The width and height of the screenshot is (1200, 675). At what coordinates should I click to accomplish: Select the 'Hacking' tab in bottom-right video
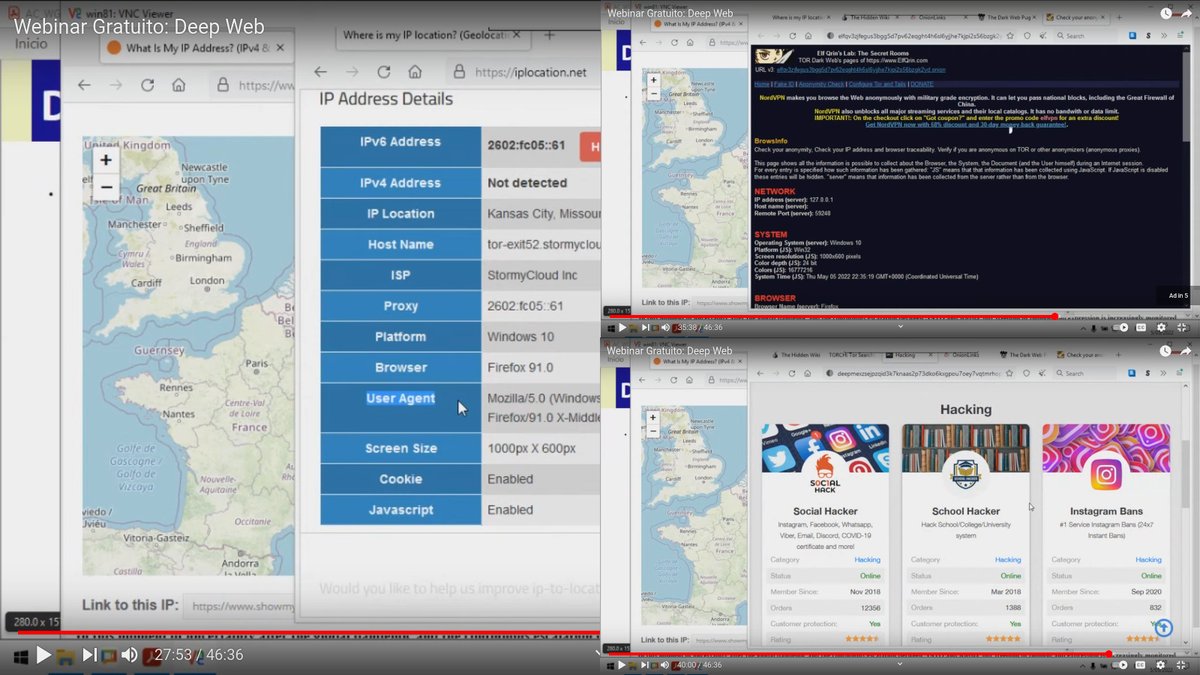(908, 355)
